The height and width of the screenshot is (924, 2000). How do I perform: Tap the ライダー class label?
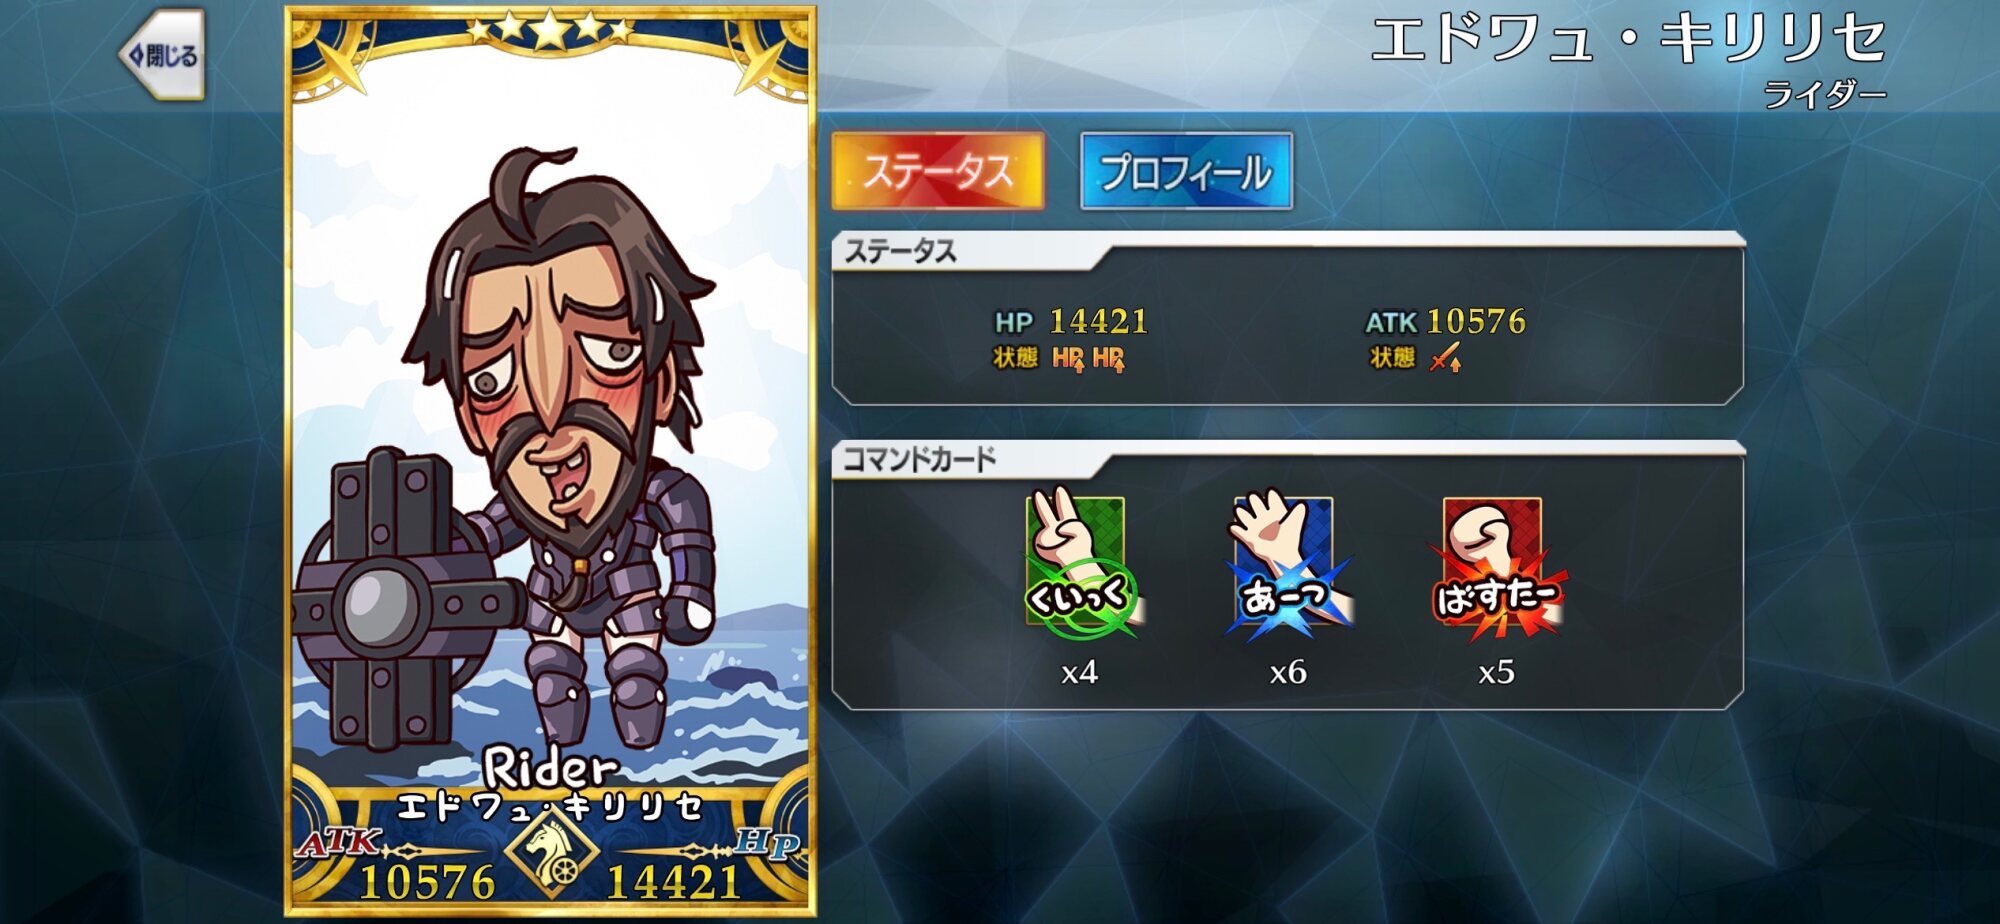click(1825, 95)
